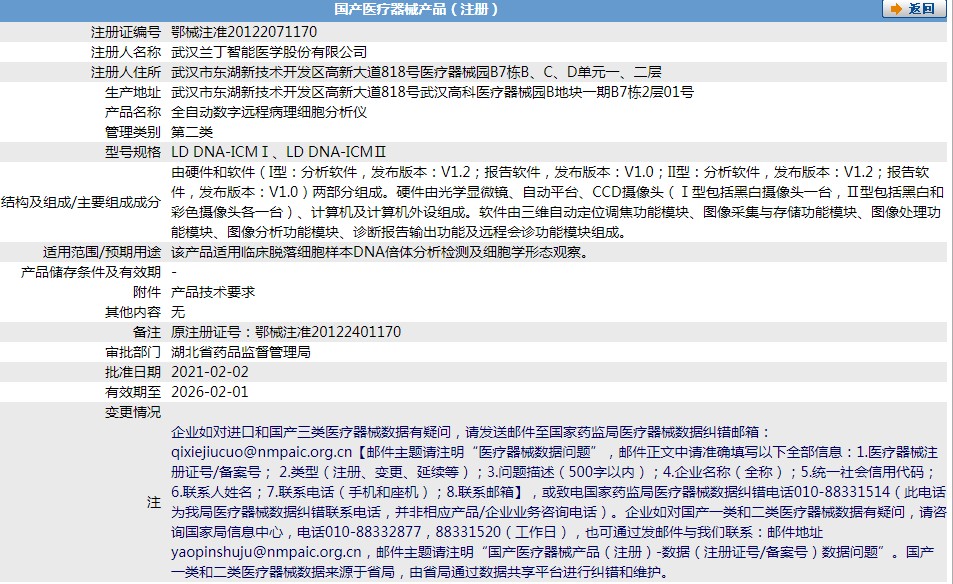953x584 pixels.
Task: Select approval date 2021-02-02
Action: pos(210,372)
